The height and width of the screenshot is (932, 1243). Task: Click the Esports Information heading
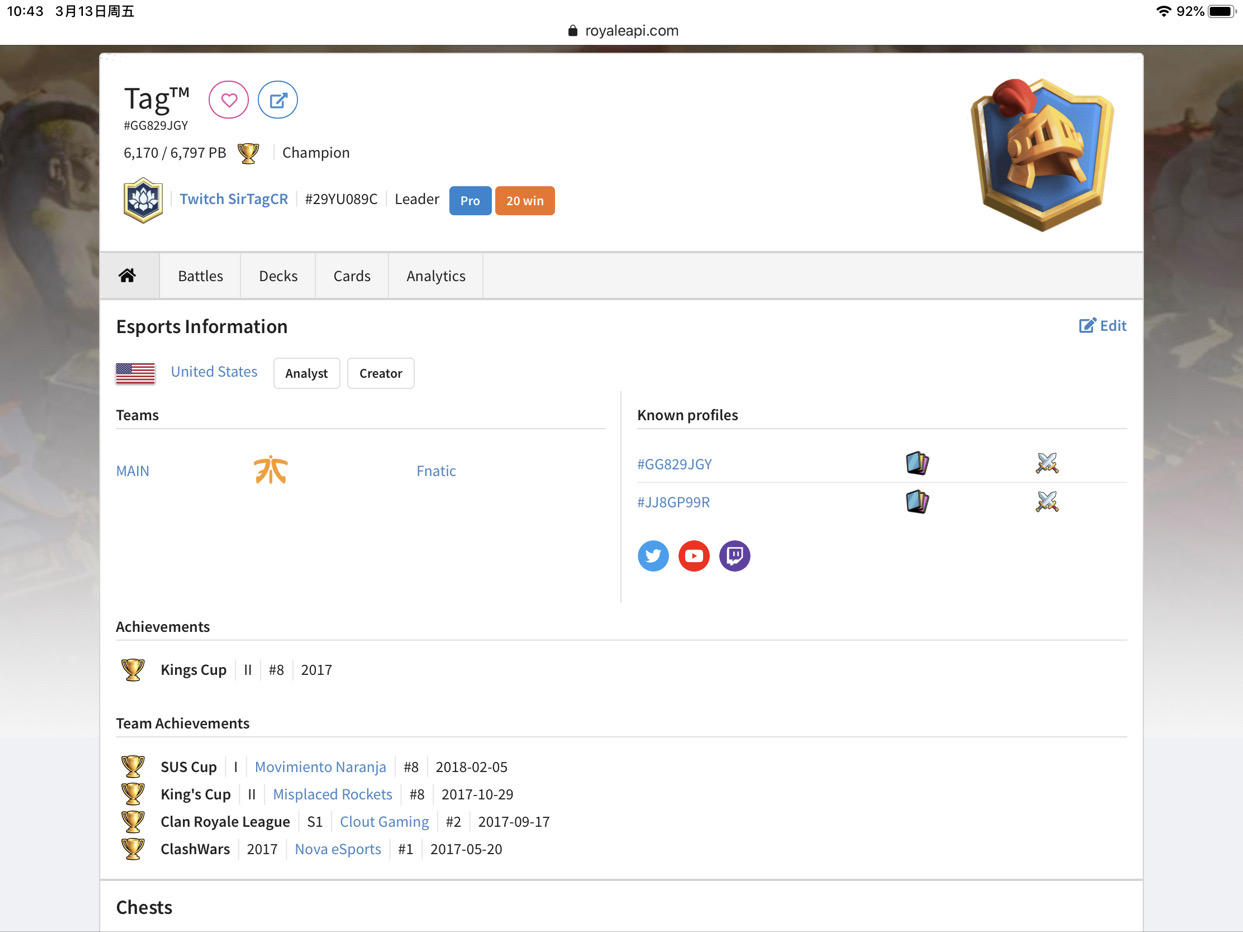pyautogui.click(x=202, y=327)
